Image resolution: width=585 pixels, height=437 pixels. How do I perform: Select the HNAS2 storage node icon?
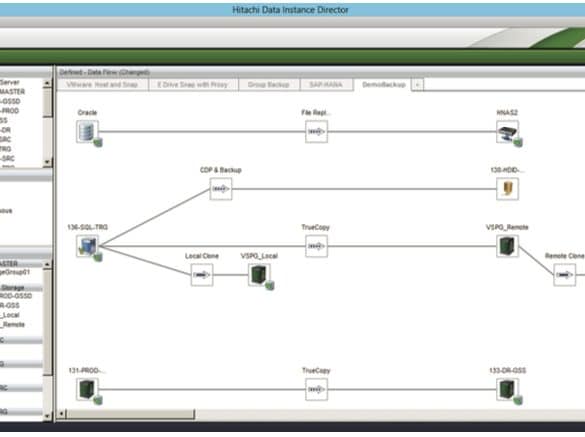tap(507, 131)
